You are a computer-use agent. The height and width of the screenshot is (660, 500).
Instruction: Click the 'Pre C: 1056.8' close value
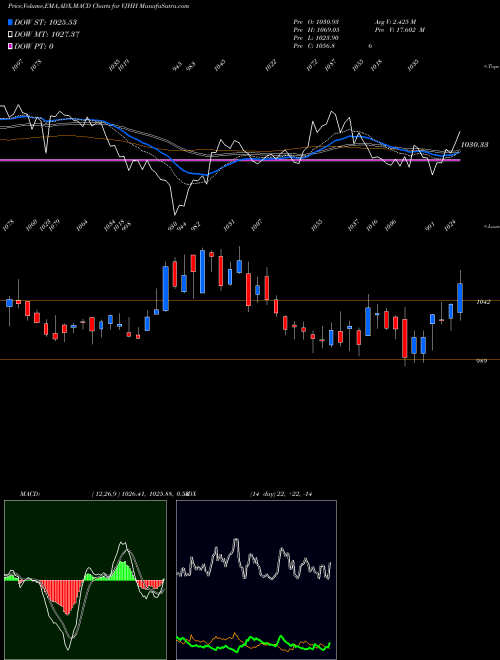tap(314, 46)
